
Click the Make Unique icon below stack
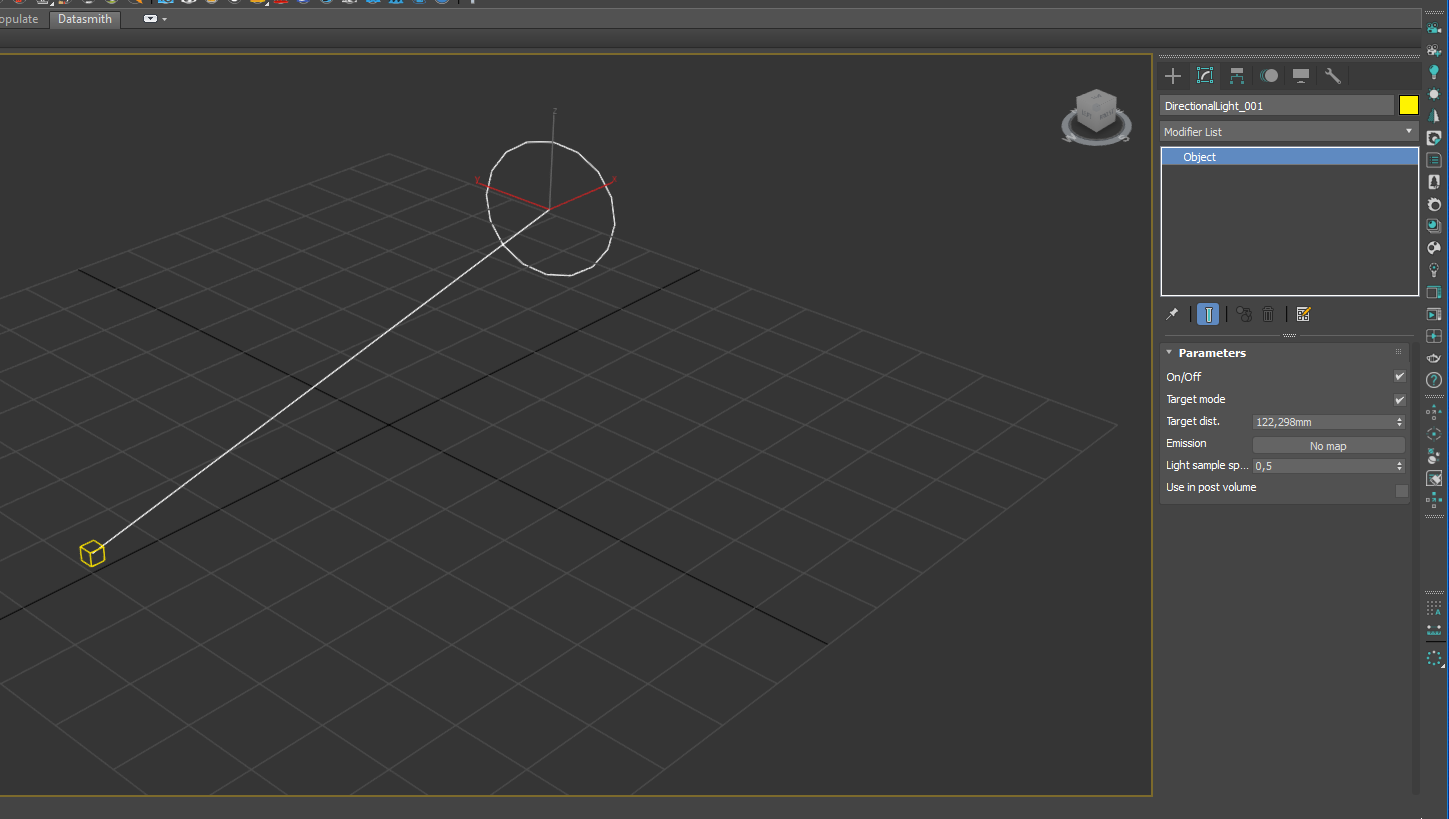(x=1244, y=314)
